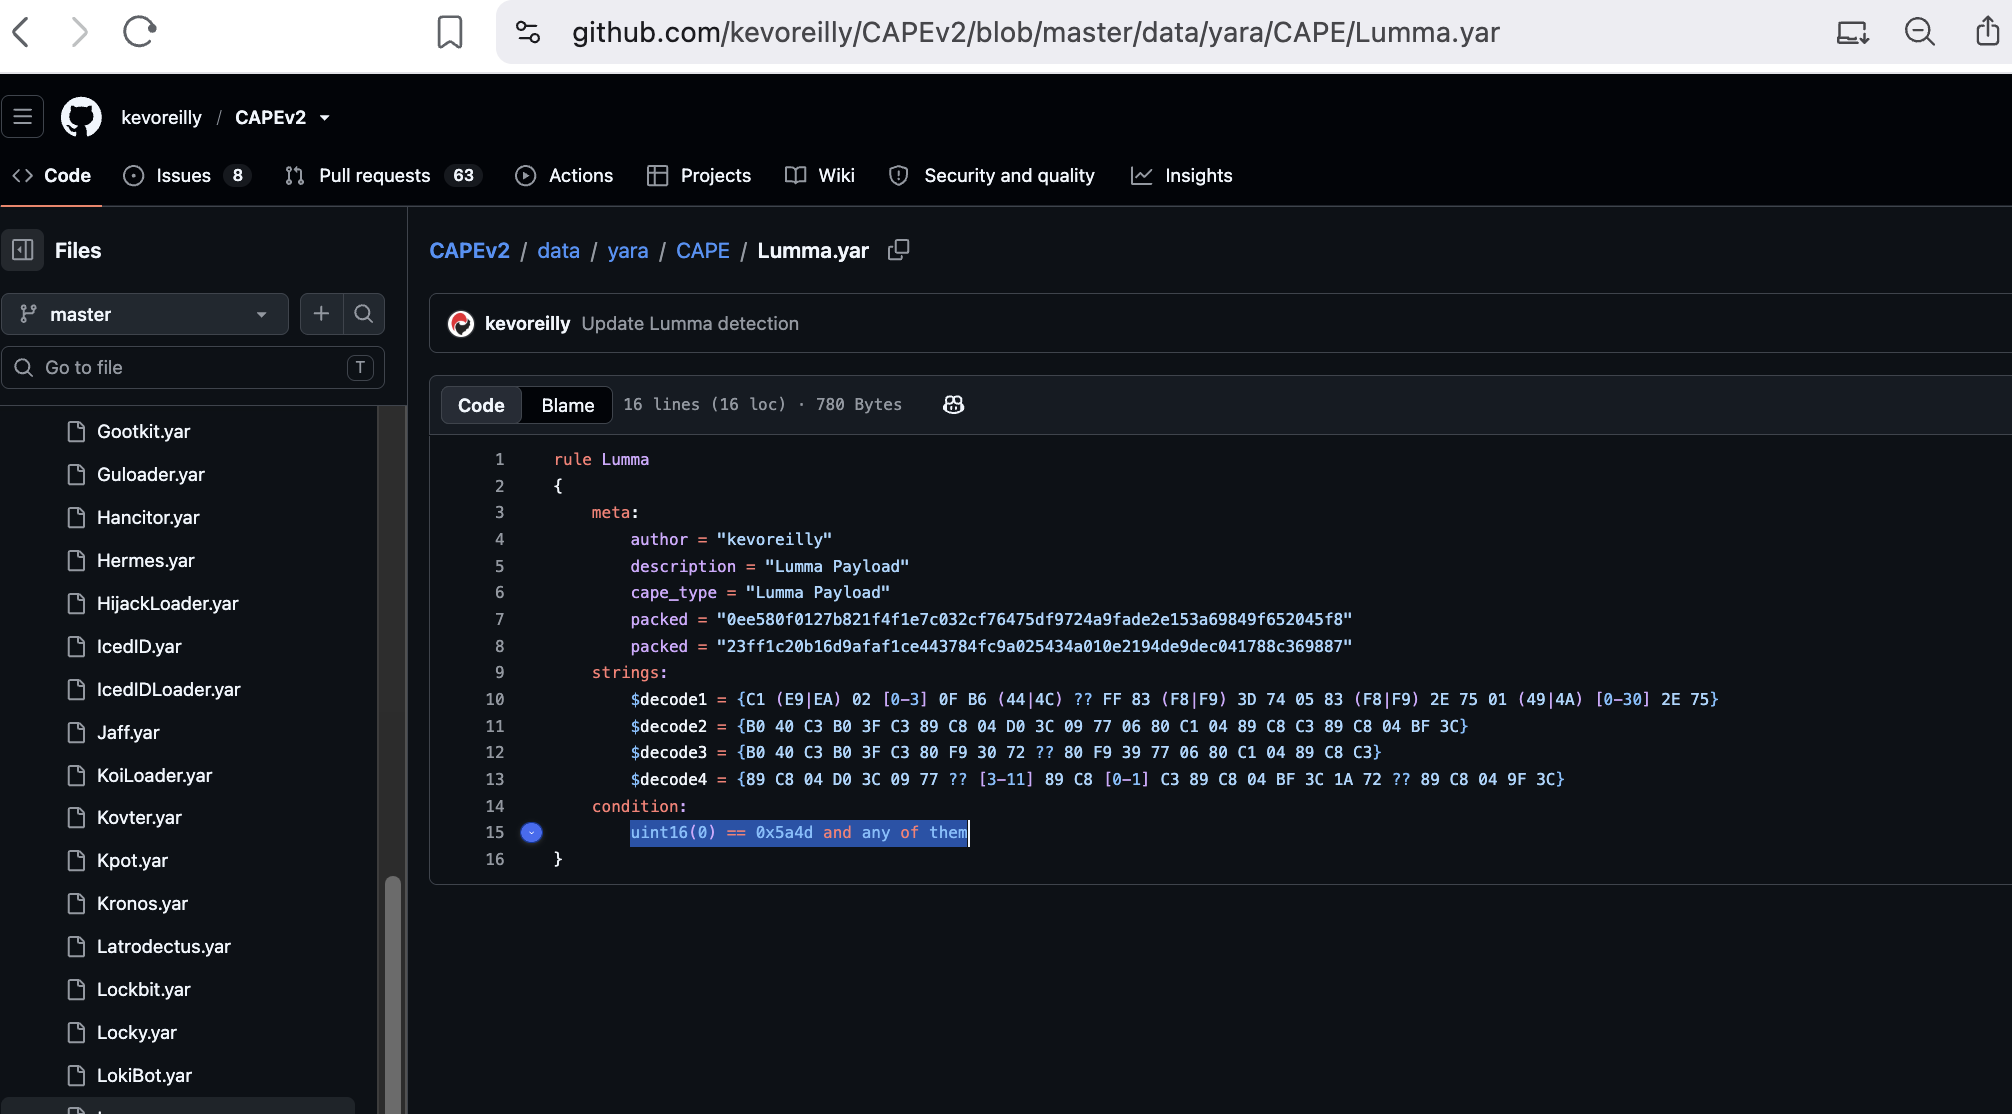This screenshot has height=1114, width=2012.
Task: Open the line 15 actions dropdown
Action: click(532, 832)
